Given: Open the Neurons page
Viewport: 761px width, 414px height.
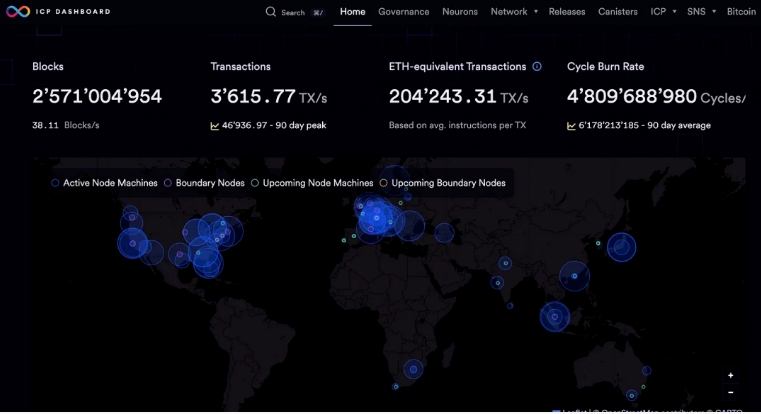Looking at the screenshot, I should [x=460, y=12].
